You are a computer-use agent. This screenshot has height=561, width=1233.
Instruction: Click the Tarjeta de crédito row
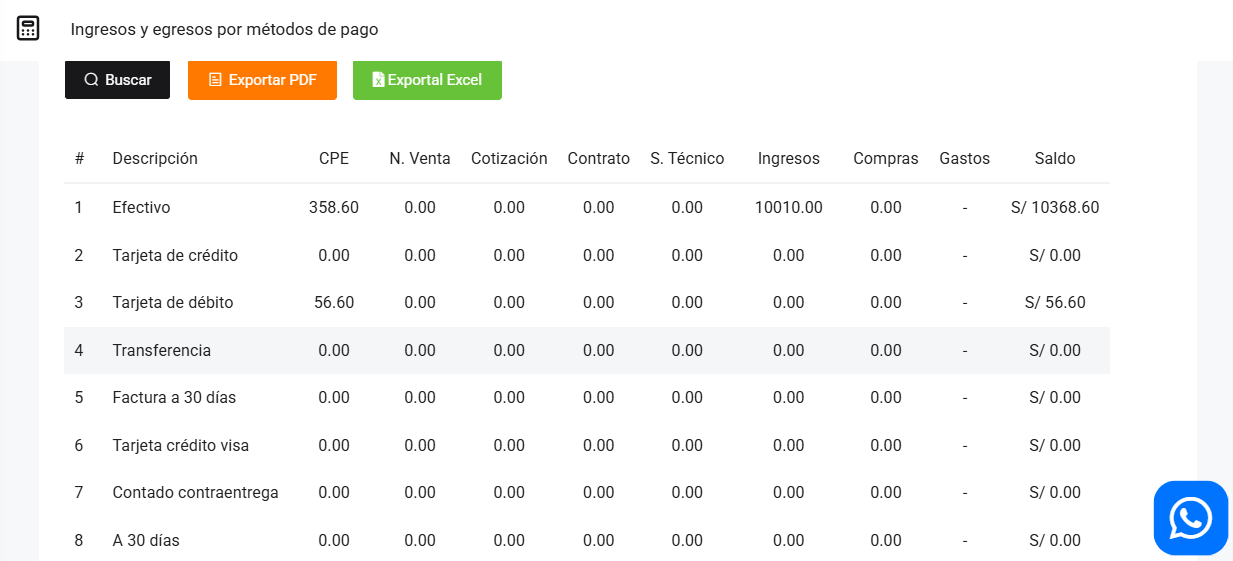click(175, 255)
